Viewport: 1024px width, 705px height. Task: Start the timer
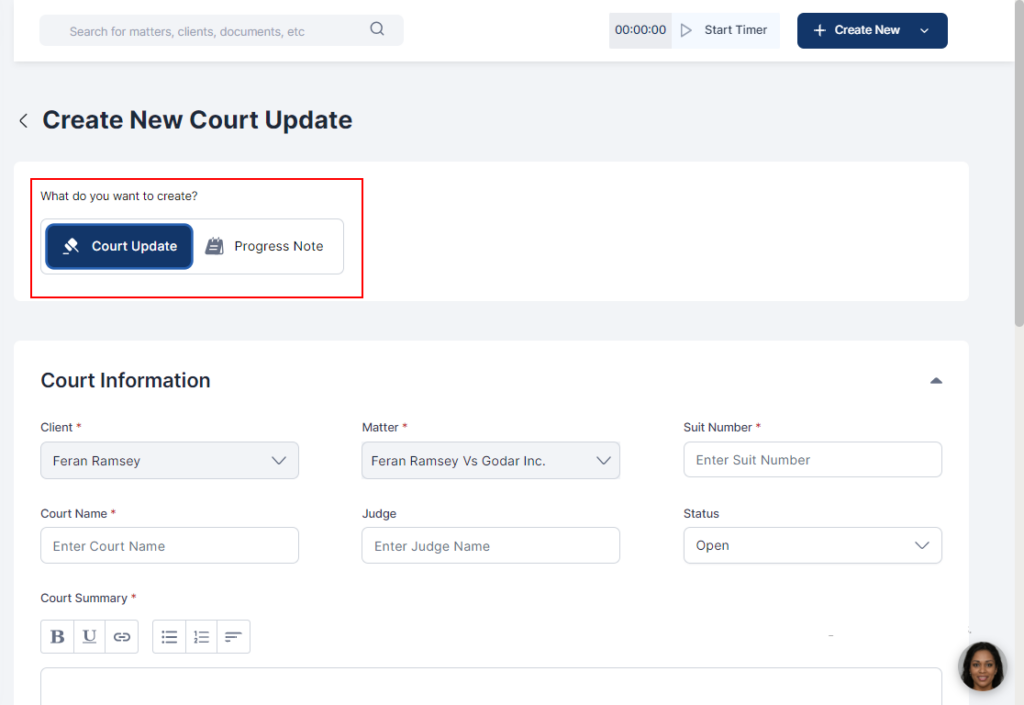[725, 30]
